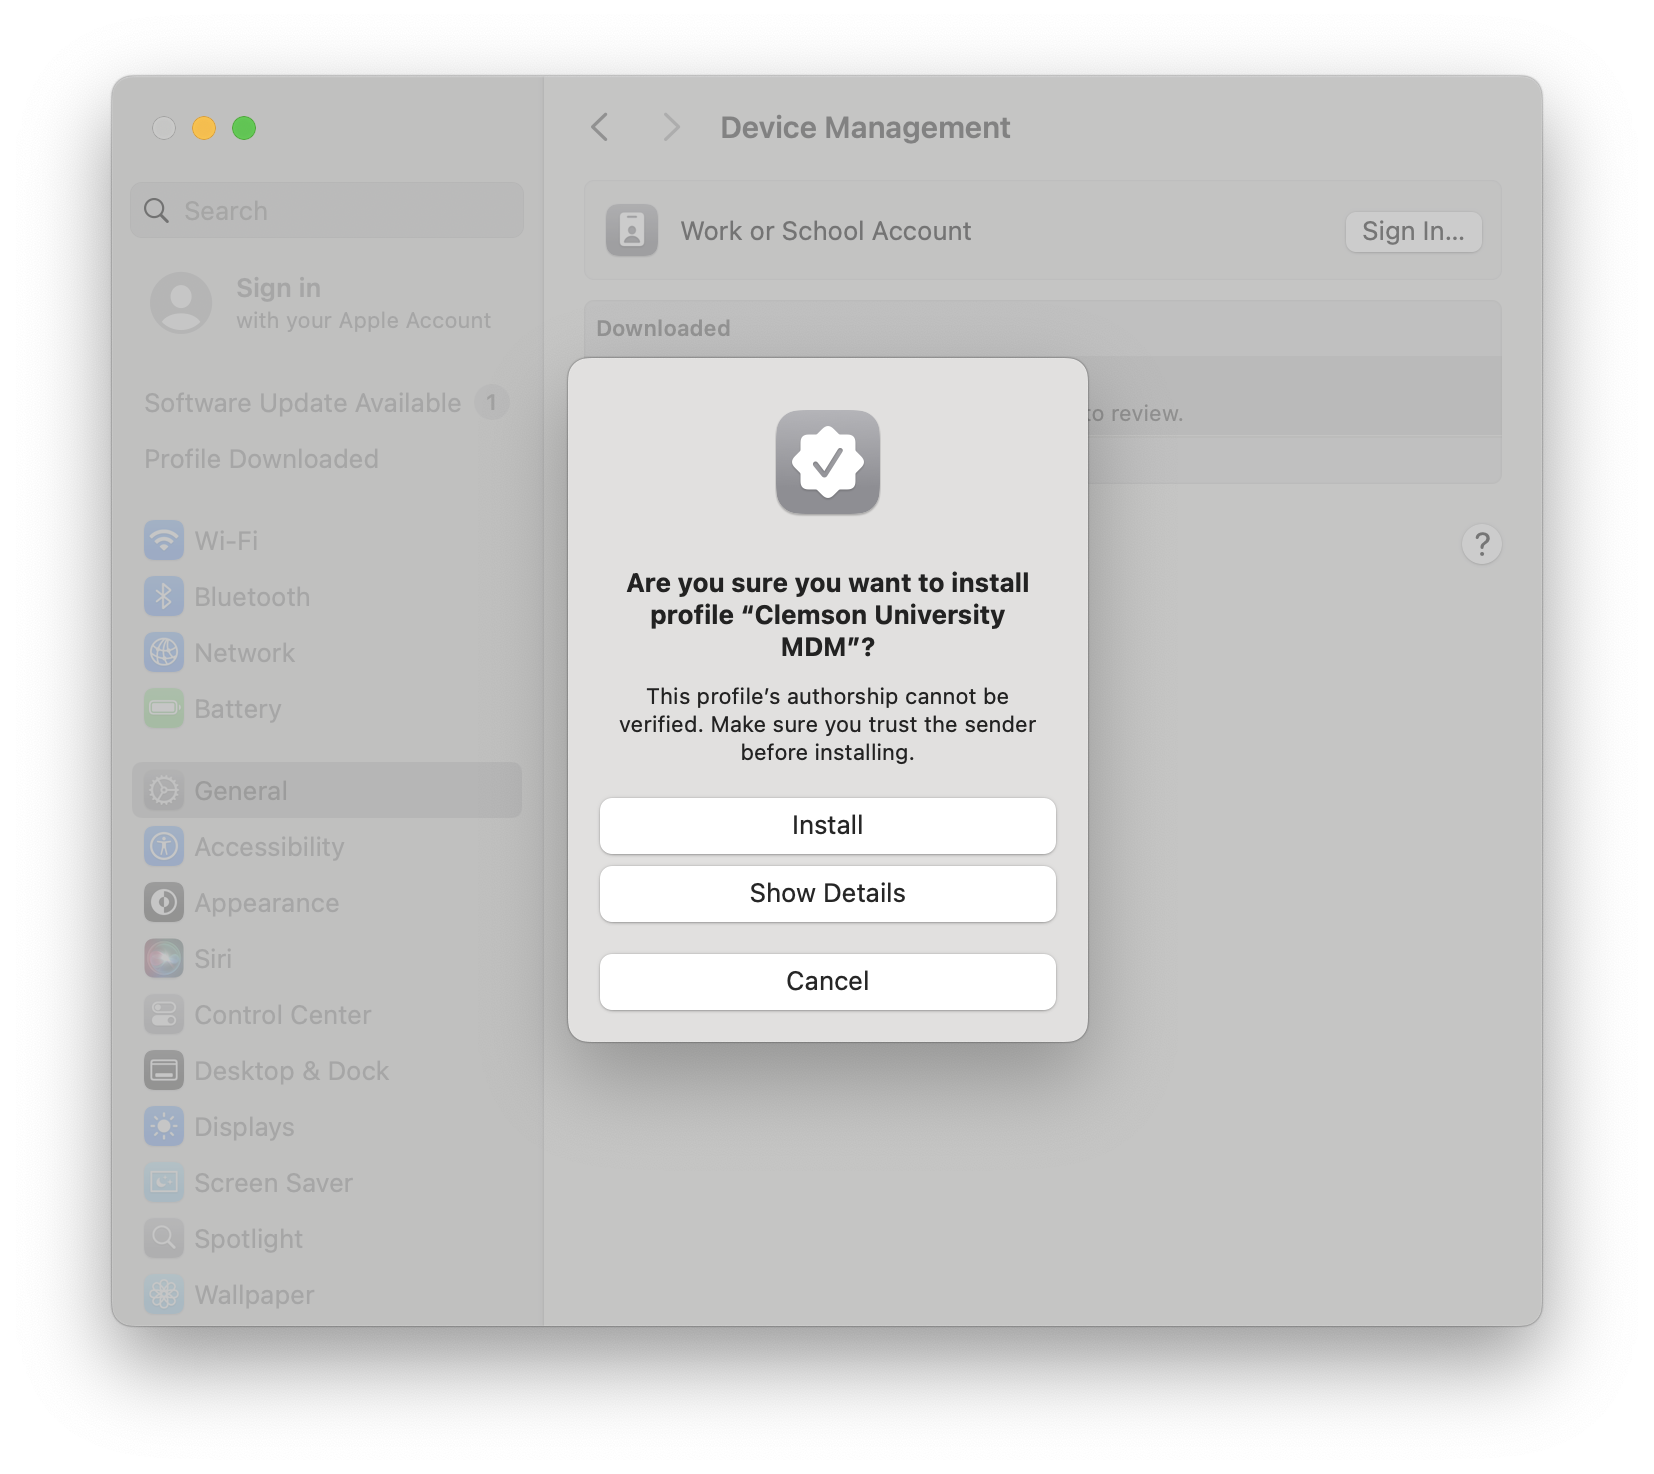Cancel the profile installation dialog
The image size is (1654, 1474).
827,982
